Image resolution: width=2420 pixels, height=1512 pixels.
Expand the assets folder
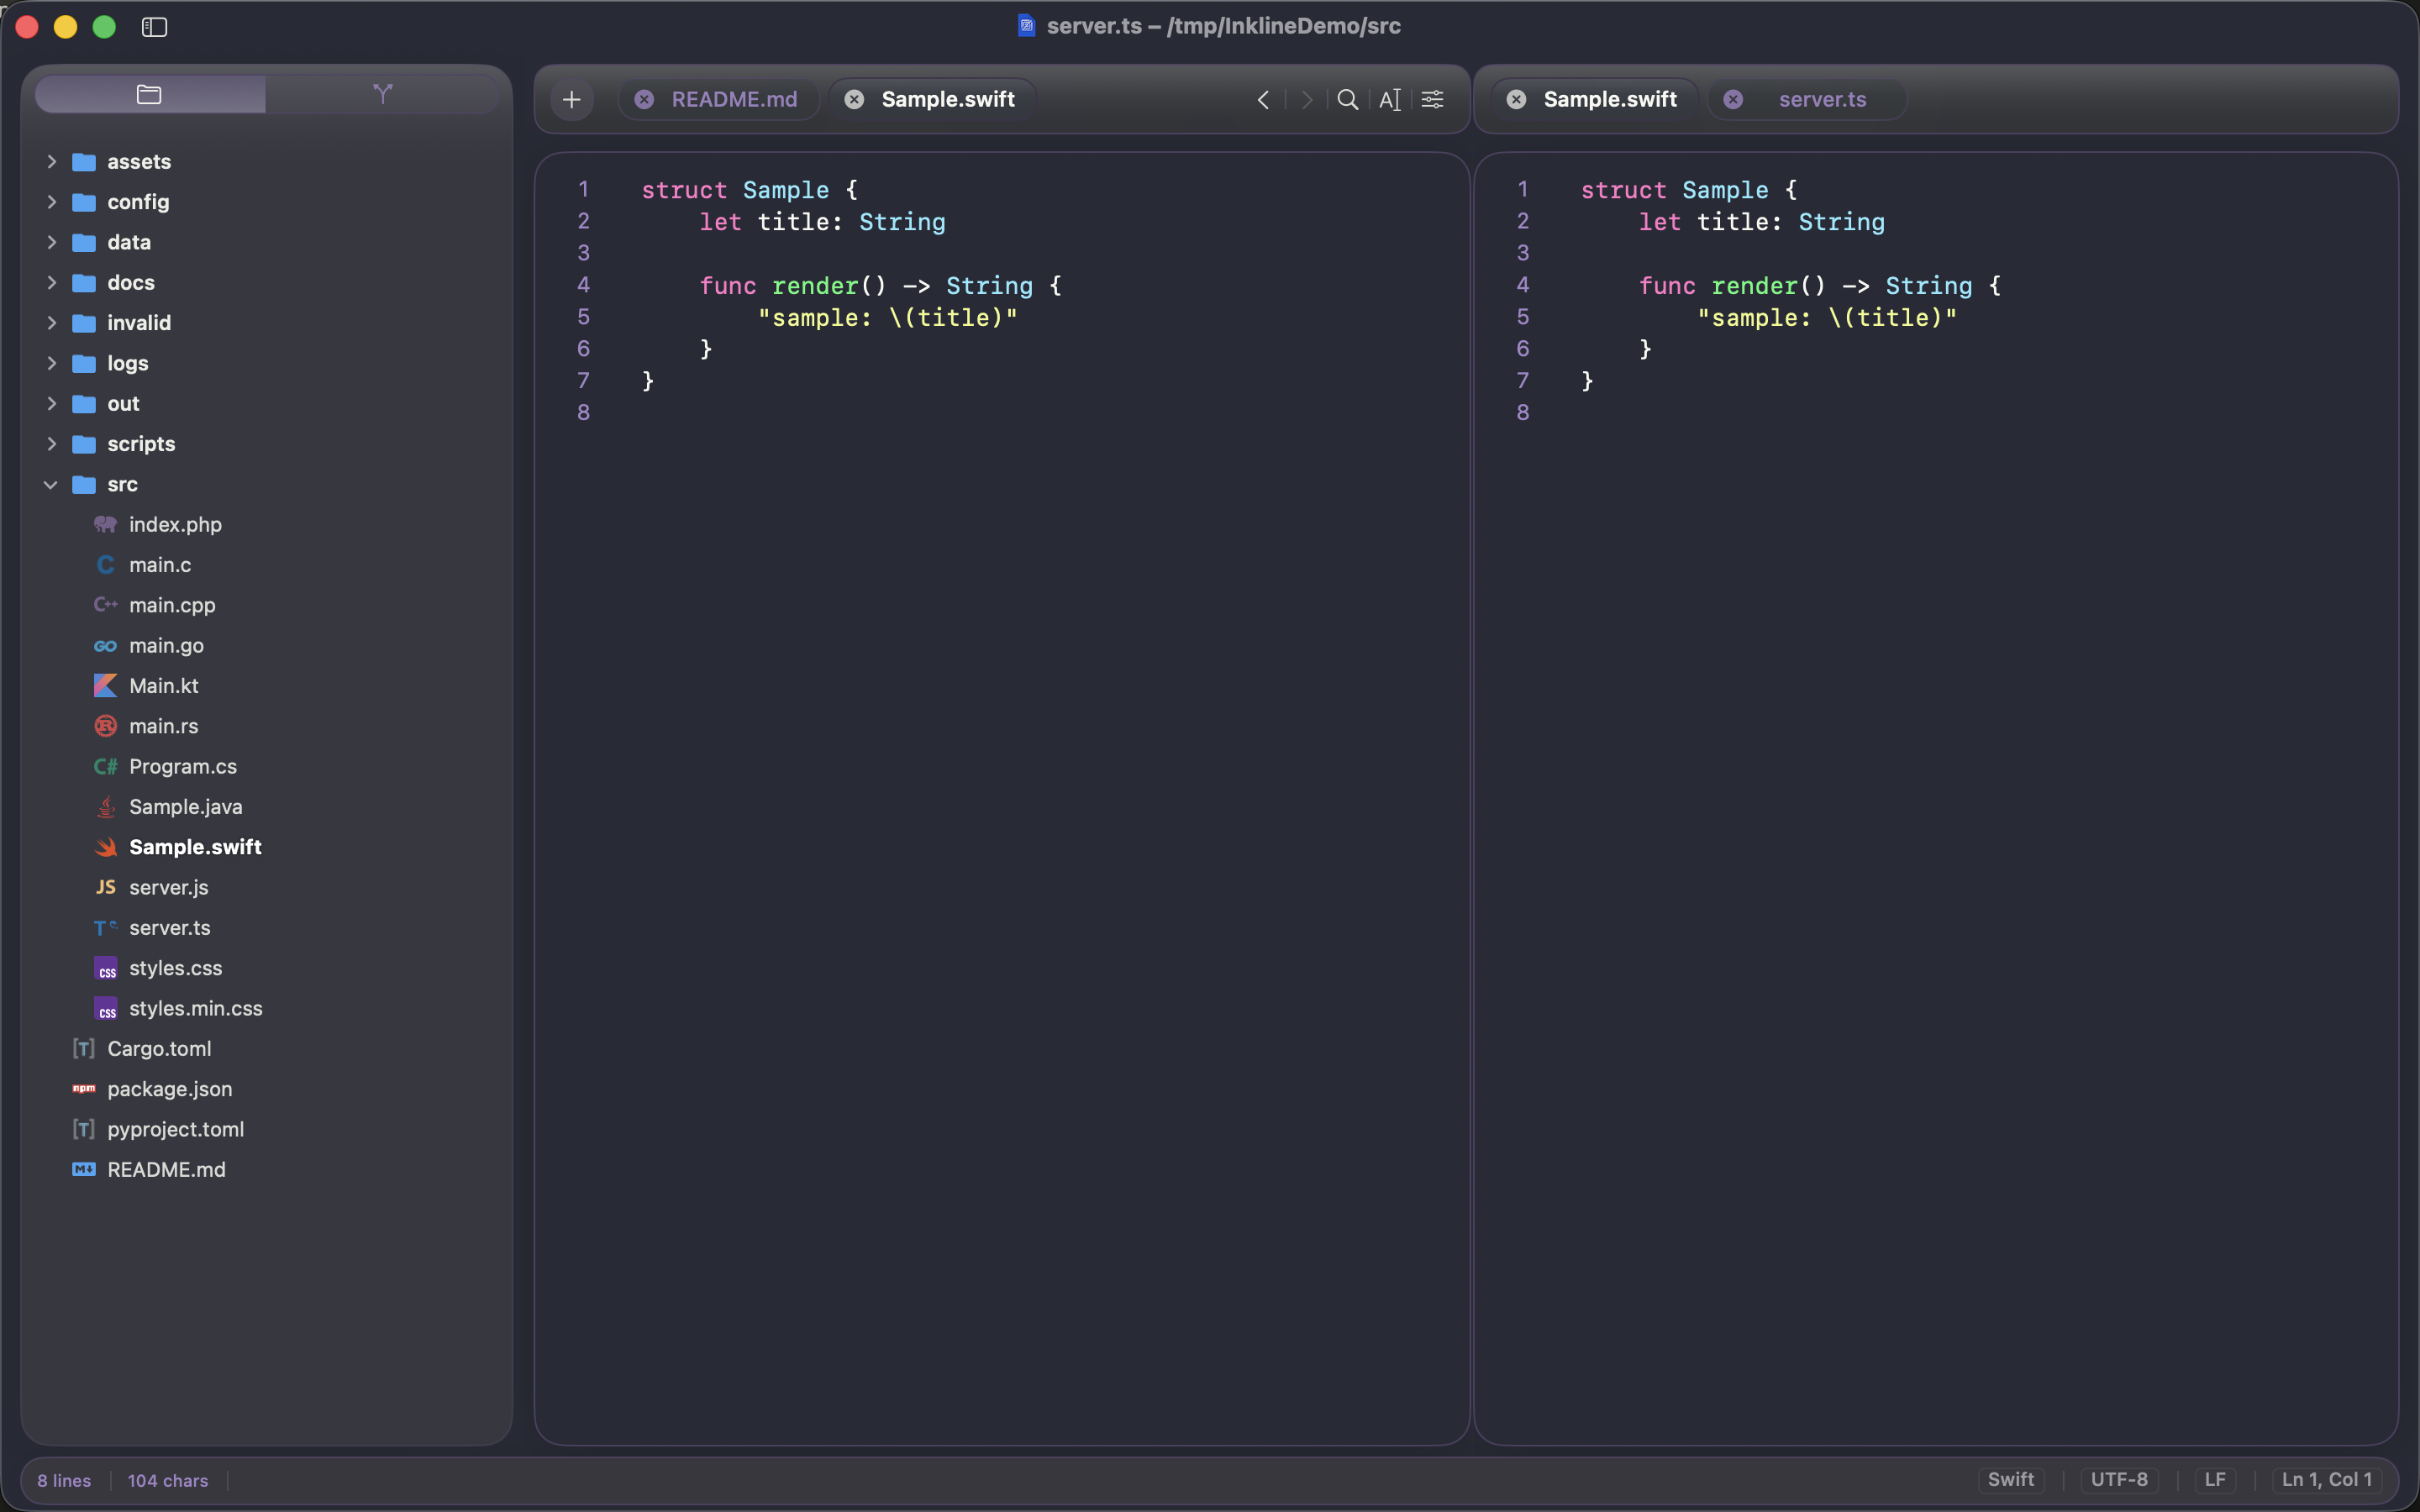click(x=51, y=161)
